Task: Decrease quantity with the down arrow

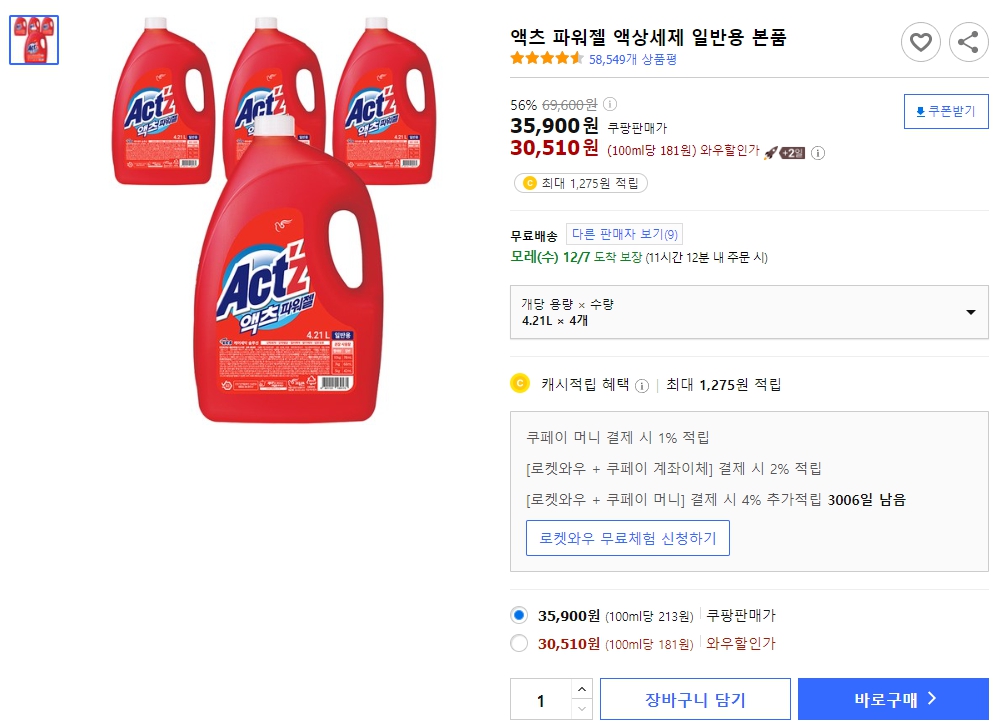Action: tap(582, 709)
